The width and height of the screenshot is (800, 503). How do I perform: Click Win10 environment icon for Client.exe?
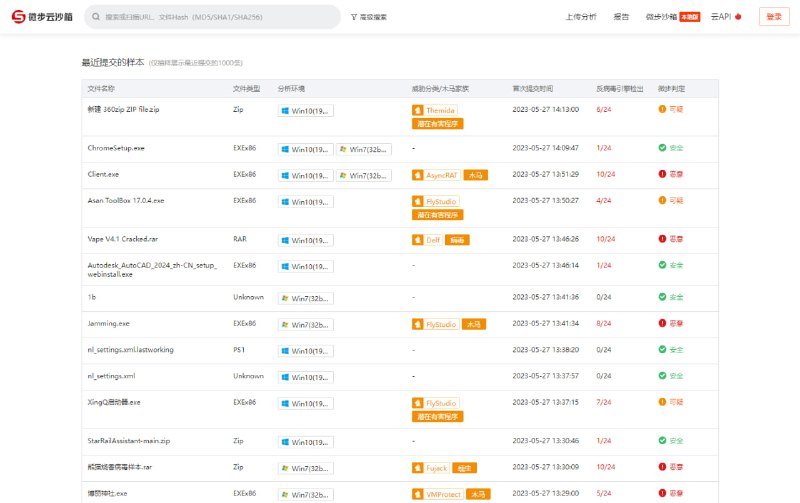(286, 175)
